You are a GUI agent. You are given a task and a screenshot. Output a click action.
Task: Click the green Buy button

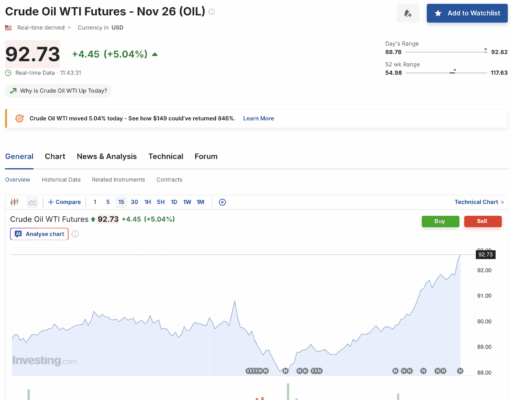(x=440, y=221)
